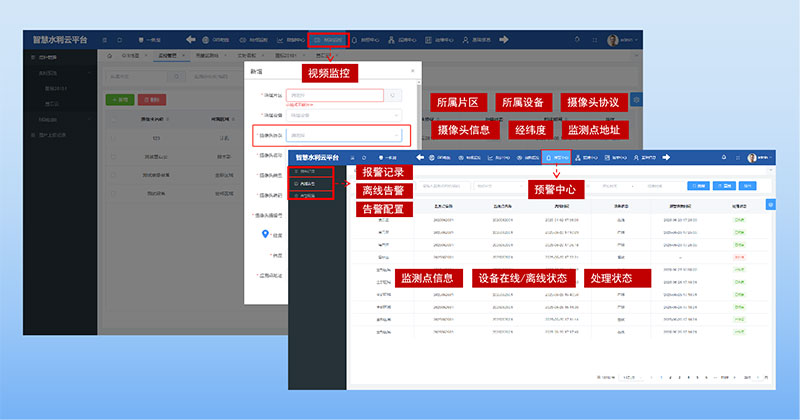Click the red 删除 delete button

pos(152,100)
